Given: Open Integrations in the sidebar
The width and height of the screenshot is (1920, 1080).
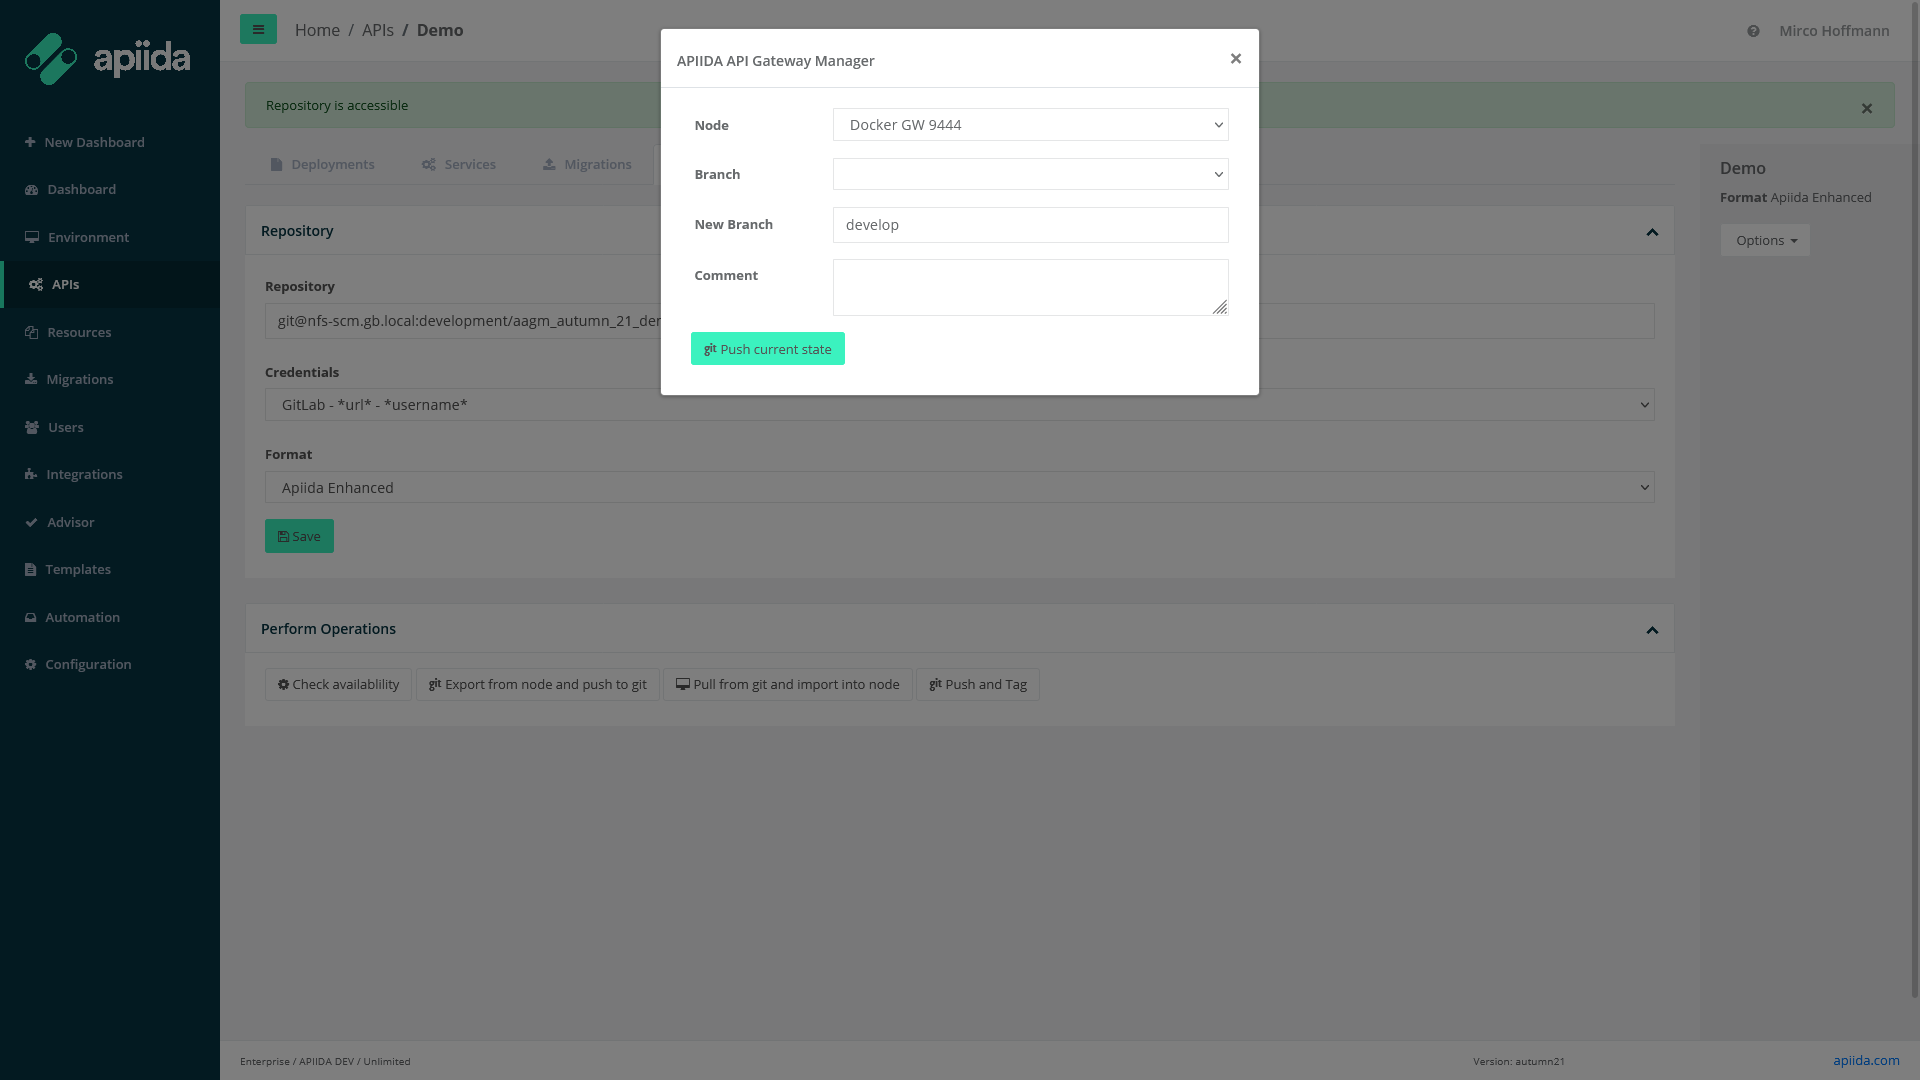Looking at the screenshot, I should click(x=84, y=475).
